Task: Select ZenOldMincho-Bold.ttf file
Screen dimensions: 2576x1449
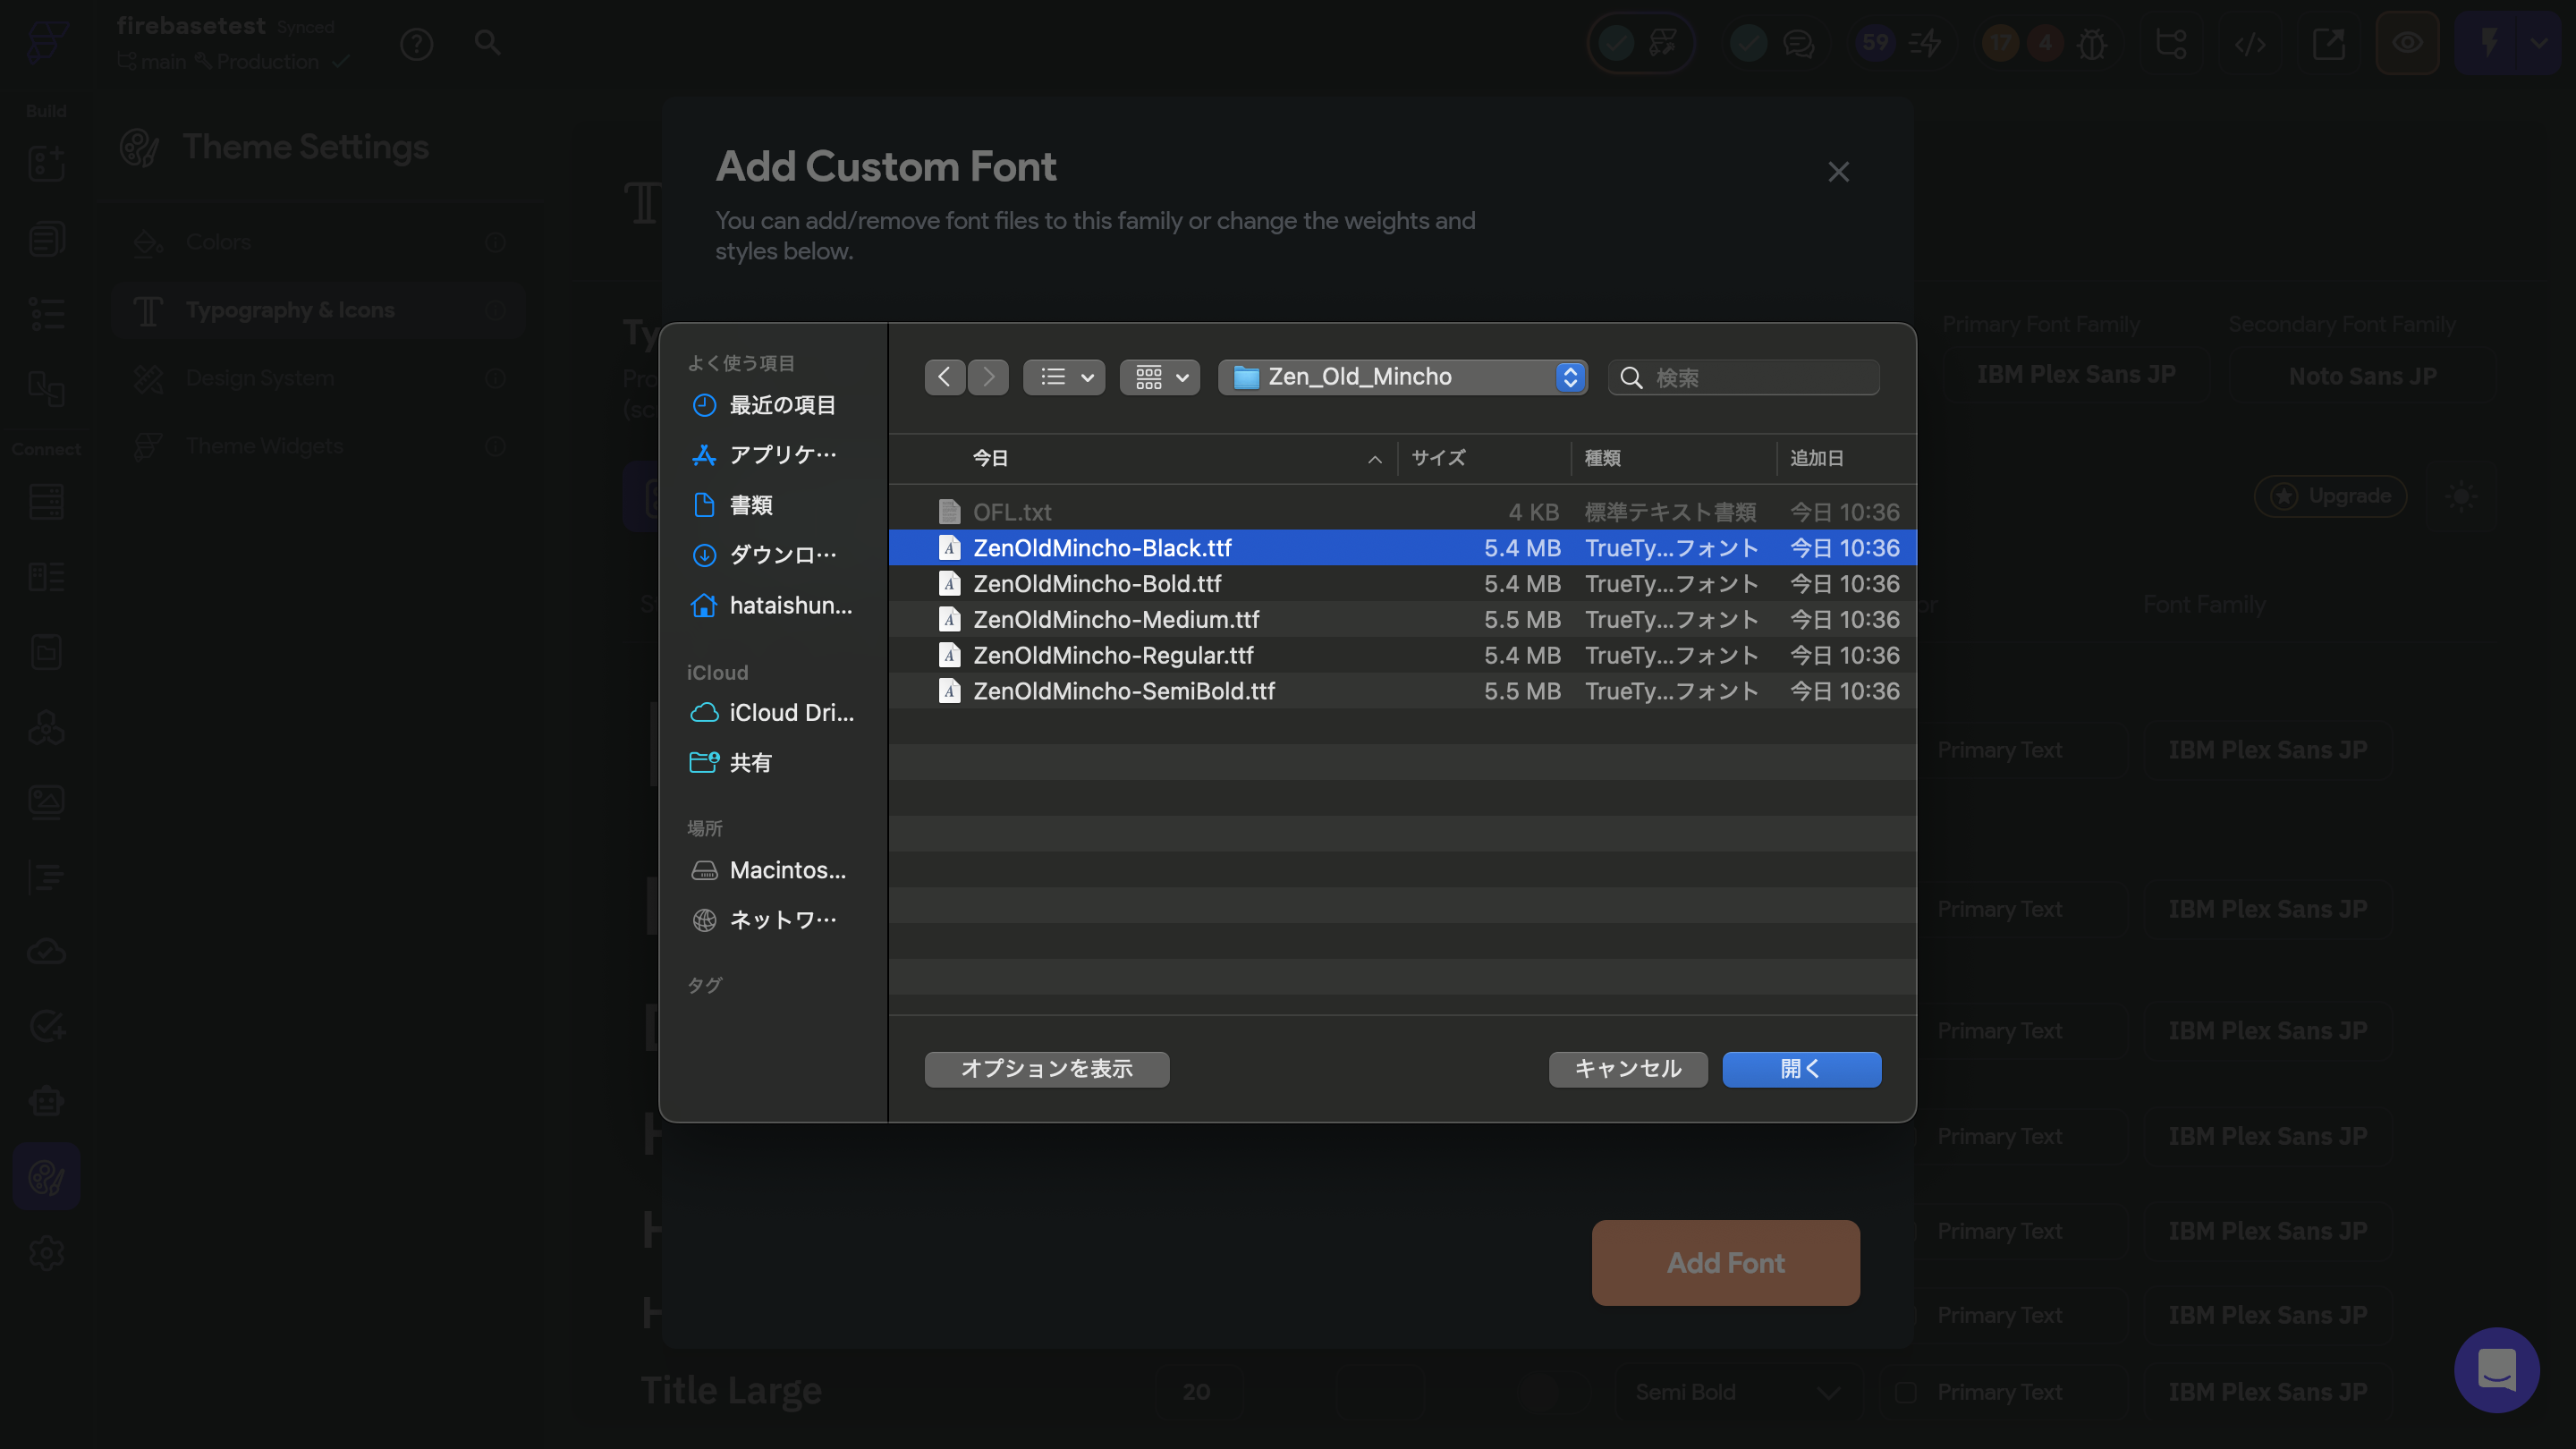Action: [1097, 583]
